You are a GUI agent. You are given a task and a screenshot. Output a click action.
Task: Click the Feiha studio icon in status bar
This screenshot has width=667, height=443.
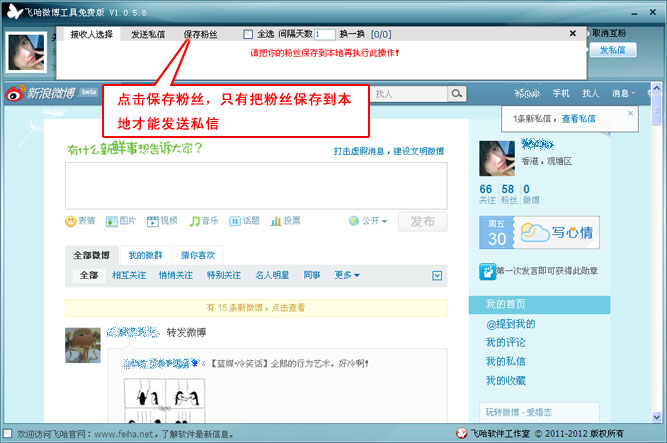point(462,434)
